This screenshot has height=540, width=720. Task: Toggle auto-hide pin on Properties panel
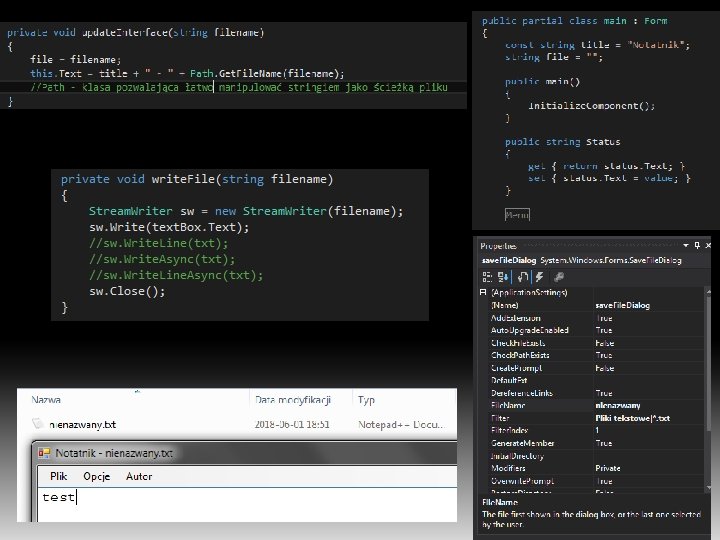(697, 246)
